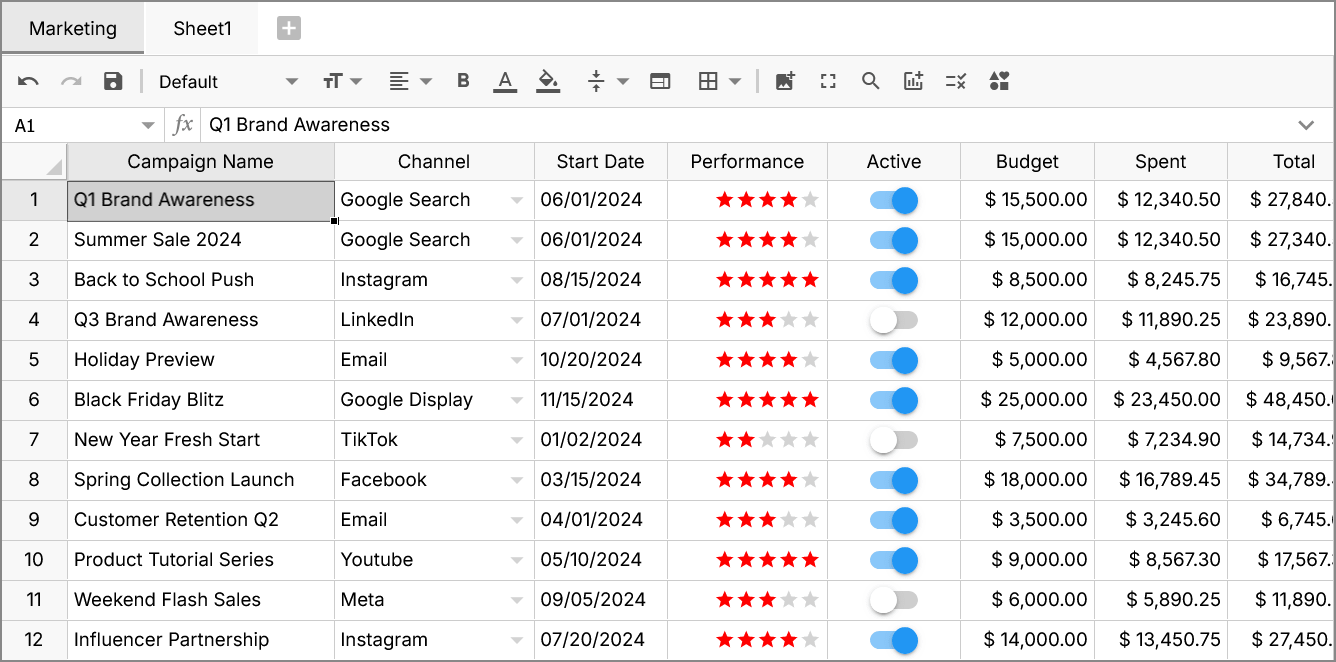Image resolution: width=1336 pixels, height=662 pixels.
Task: Expand the font size dropdown arrow
Action: click(x=355, y=82)
